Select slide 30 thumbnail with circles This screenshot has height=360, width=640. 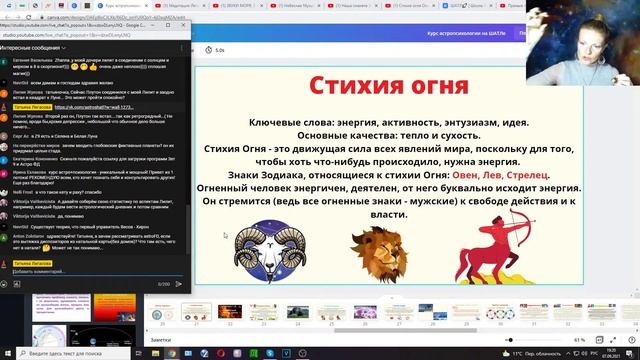pyautogui.click(x=500, y=312)
